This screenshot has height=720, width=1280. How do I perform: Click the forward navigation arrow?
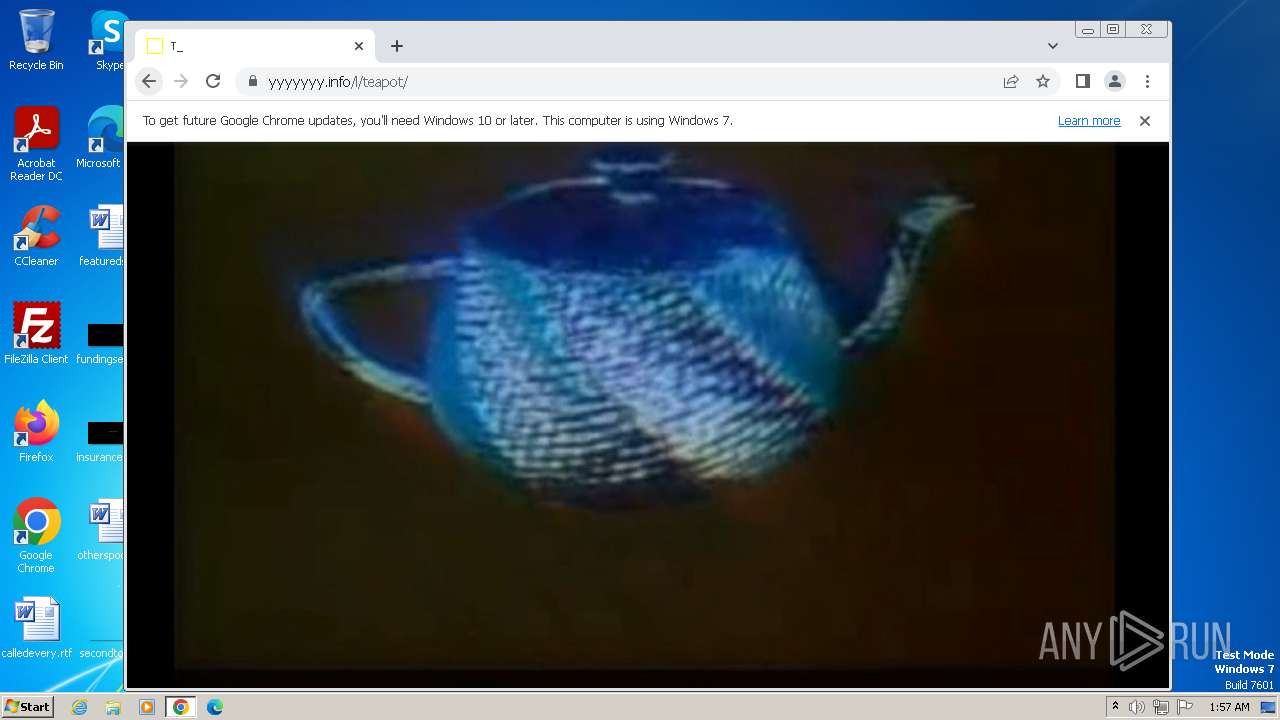point(181,81)
